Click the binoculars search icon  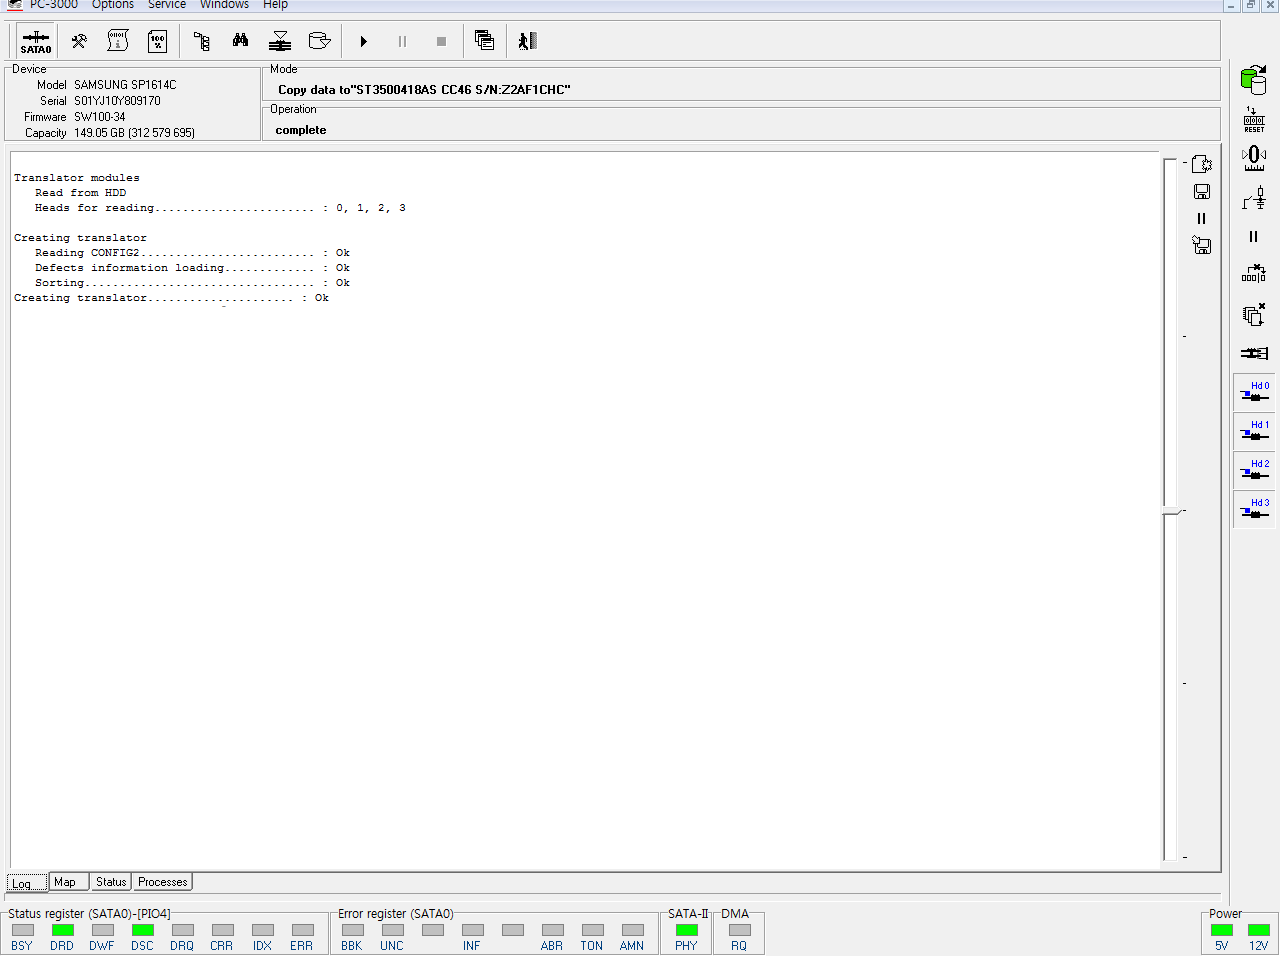pyautogui.click(x=240, y=41)
